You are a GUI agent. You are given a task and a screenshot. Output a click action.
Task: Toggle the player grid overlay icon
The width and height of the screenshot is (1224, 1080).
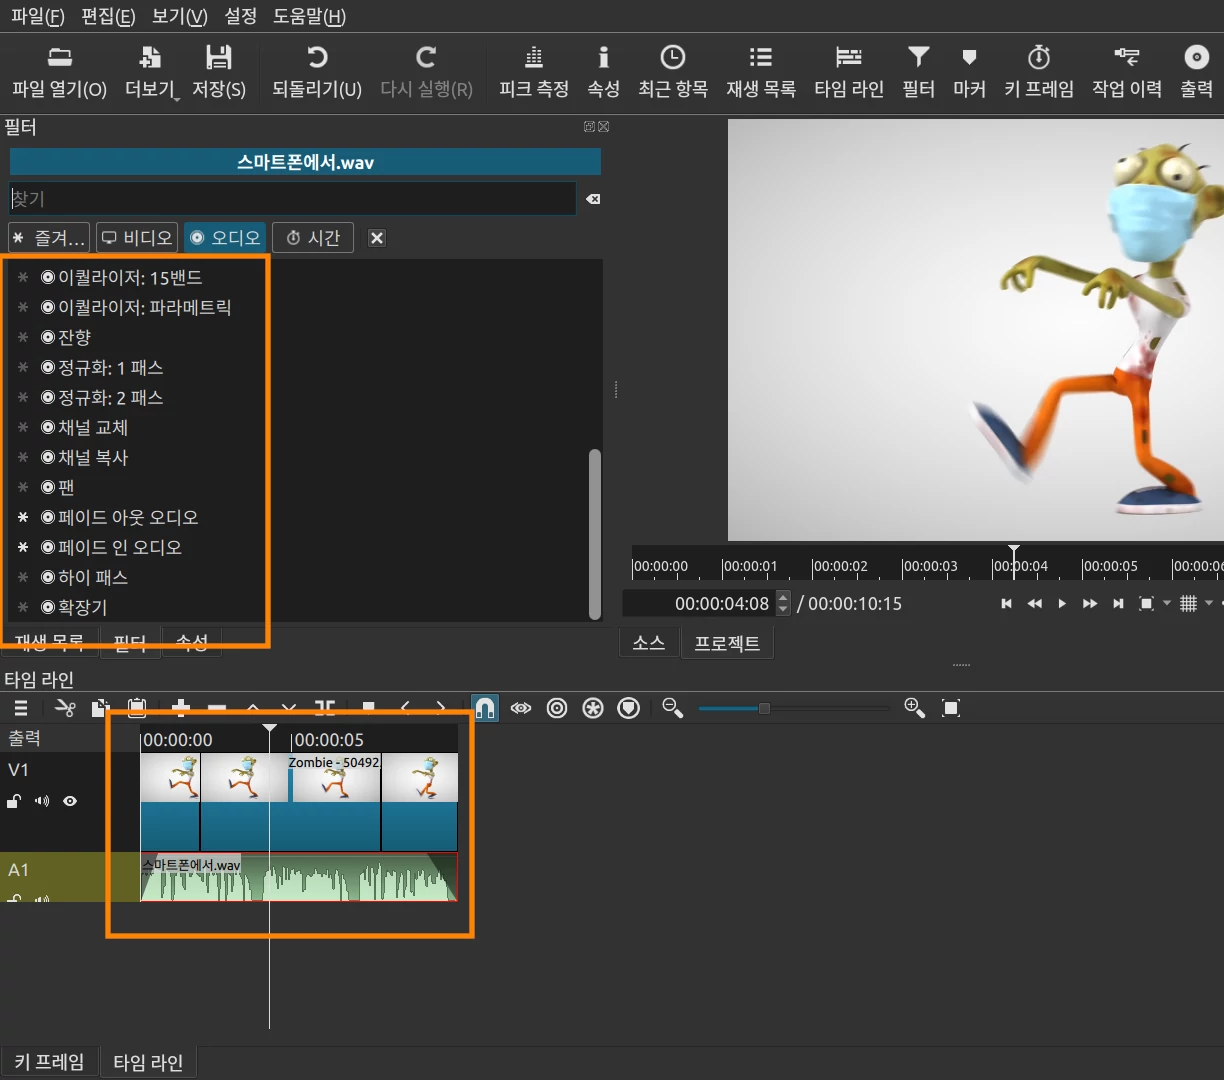(1188, 603)
